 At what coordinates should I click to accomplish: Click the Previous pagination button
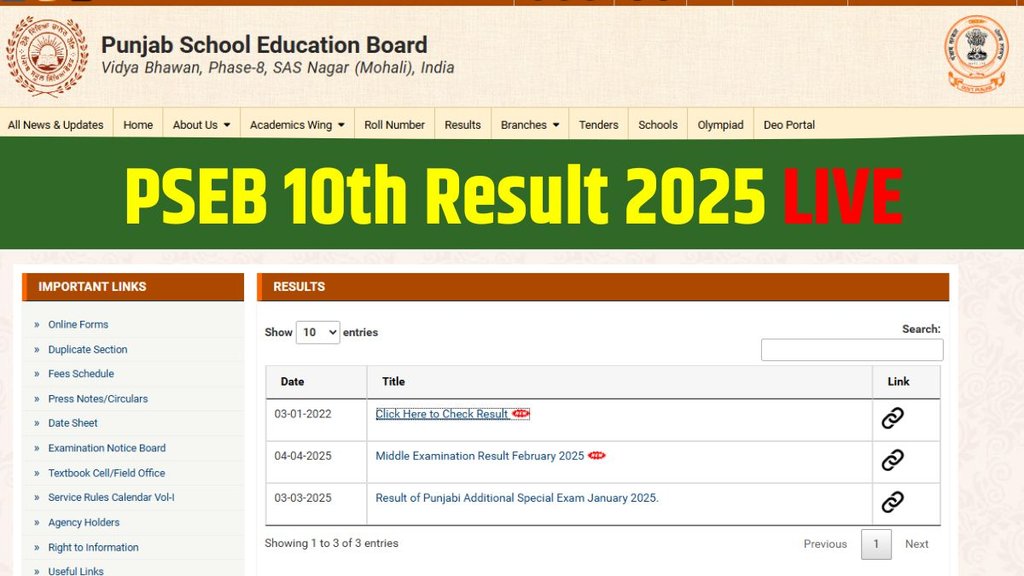pyautogui.click(x=825, y=544)
